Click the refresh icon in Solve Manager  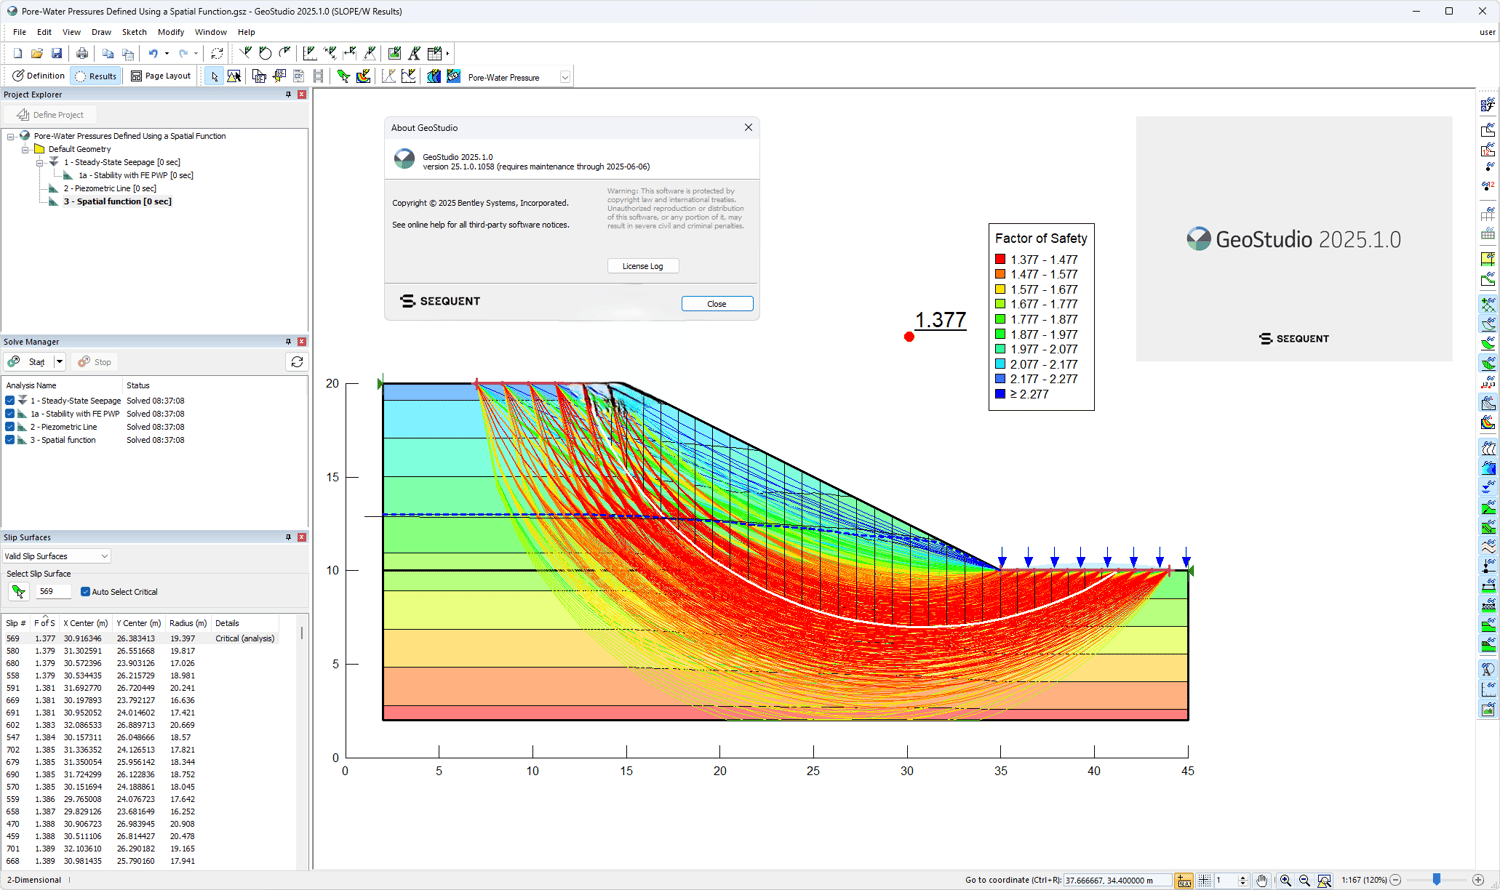(x=297, y=362)
